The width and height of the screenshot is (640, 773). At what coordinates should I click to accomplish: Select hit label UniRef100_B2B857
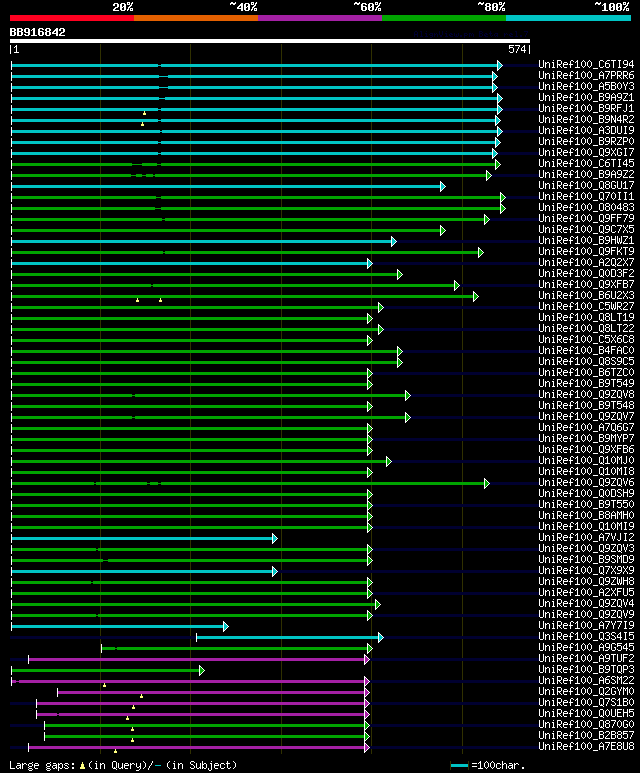click(586, 736)
